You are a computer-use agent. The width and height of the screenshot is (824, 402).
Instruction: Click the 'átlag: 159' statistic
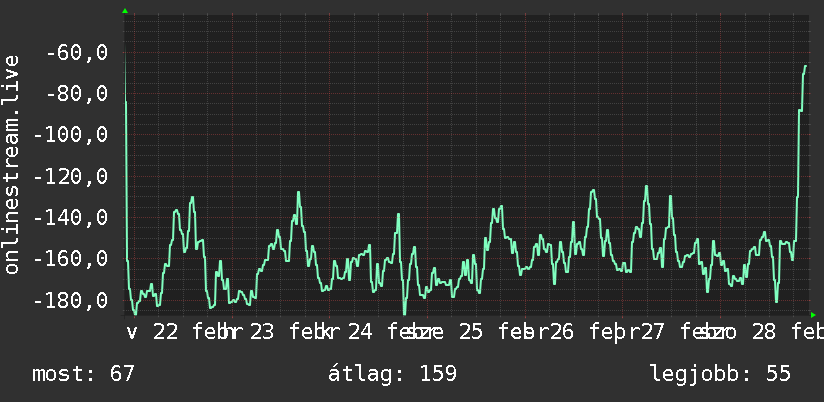coord(393,374)
